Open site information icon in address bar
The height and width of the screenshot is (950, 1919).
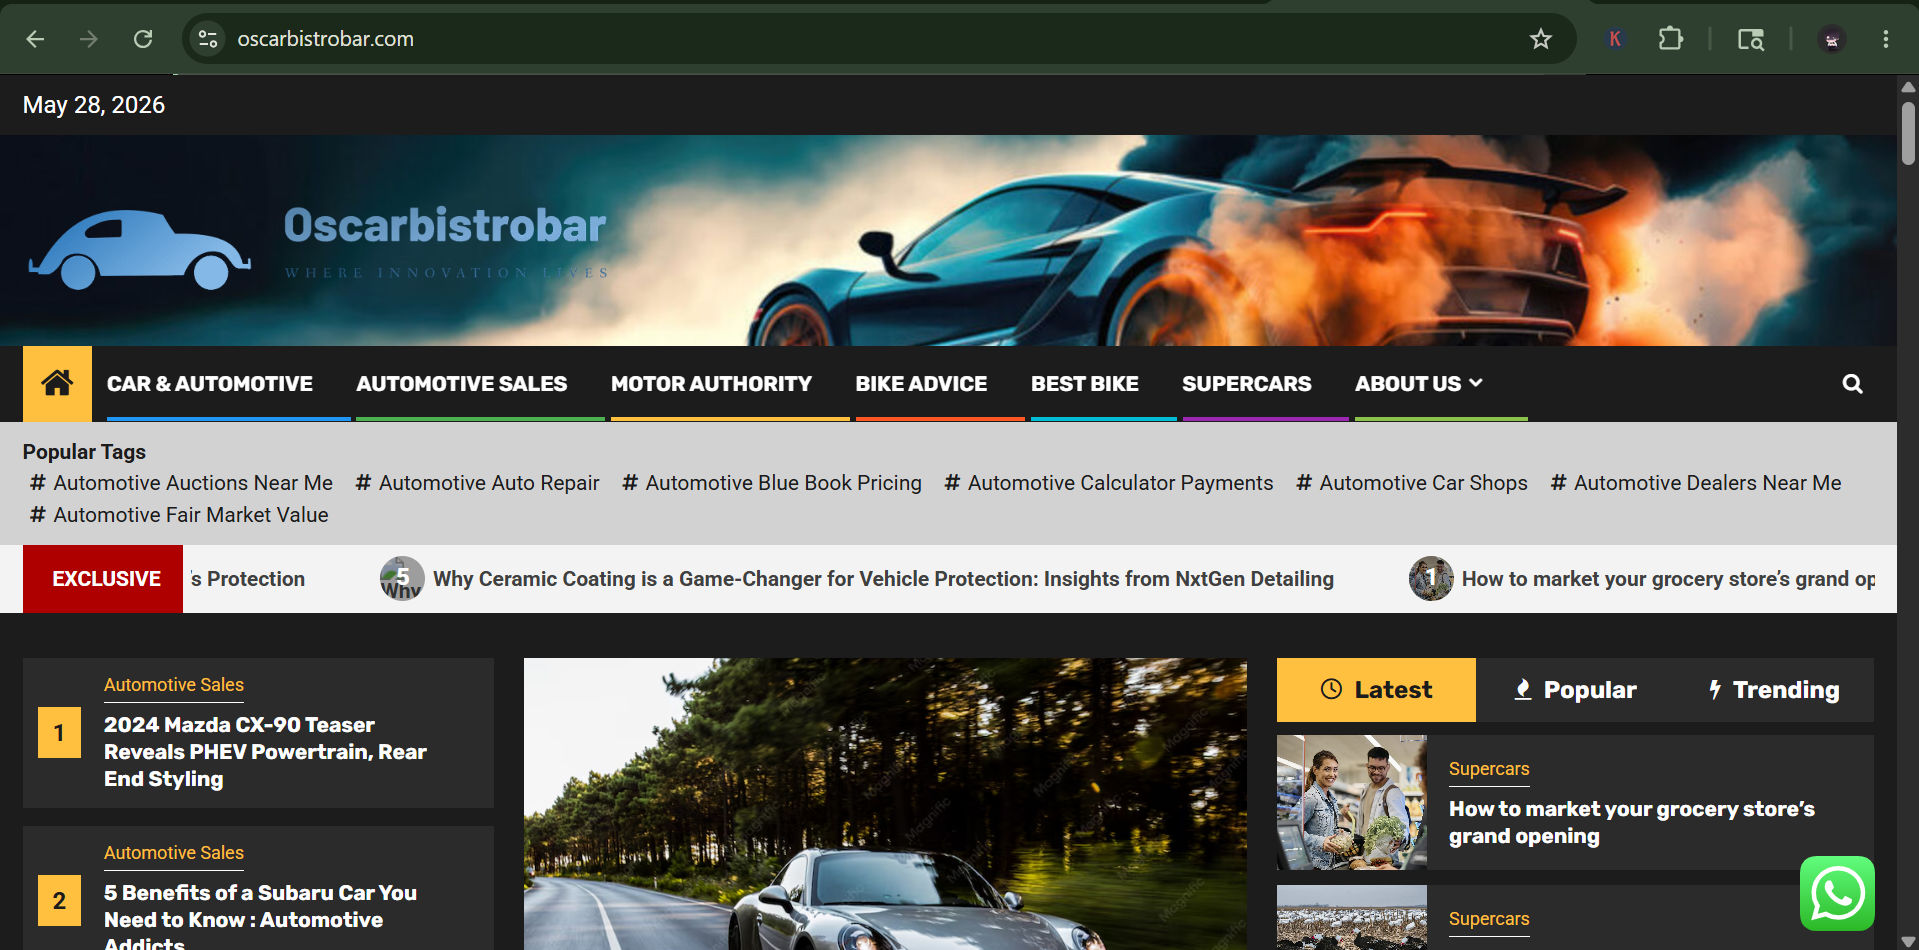coord(208,39)
